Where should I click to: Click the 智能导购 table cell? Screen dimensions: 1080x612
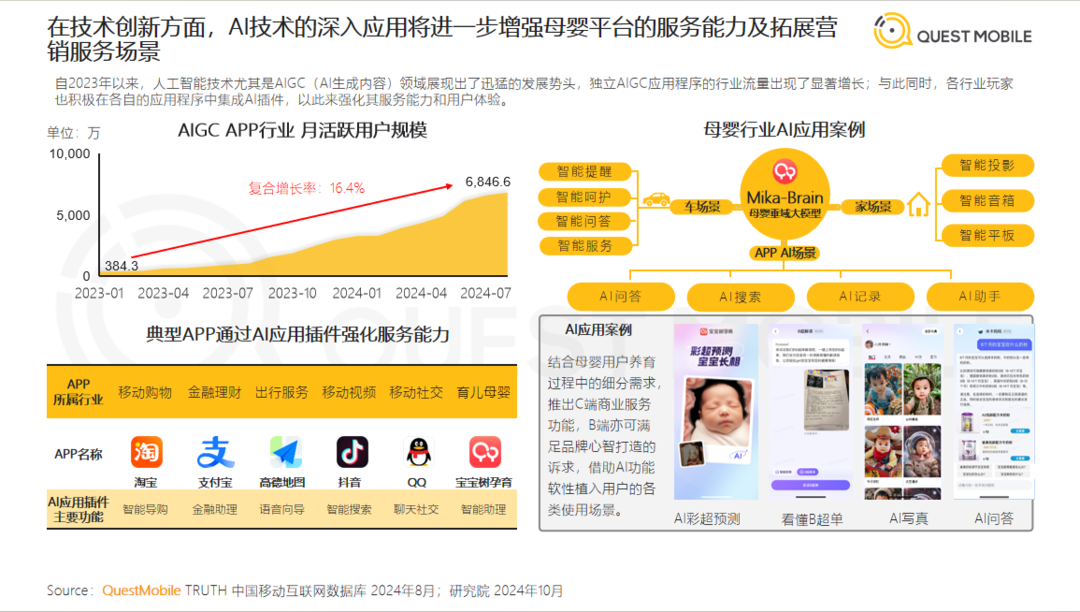[x=145, y=509]
